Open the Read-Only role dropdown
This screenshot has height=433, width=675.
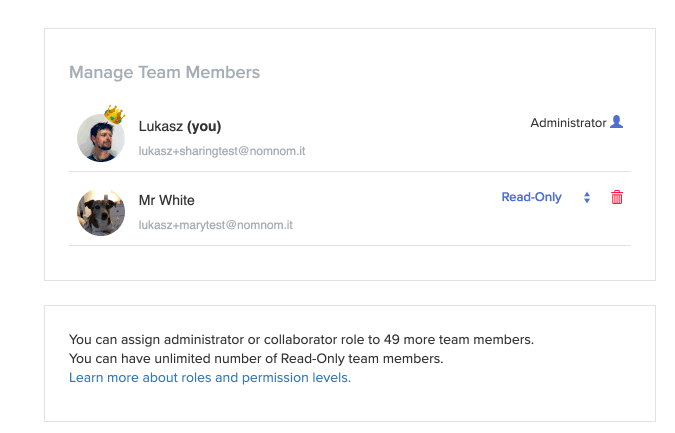[x=532, y=198]
